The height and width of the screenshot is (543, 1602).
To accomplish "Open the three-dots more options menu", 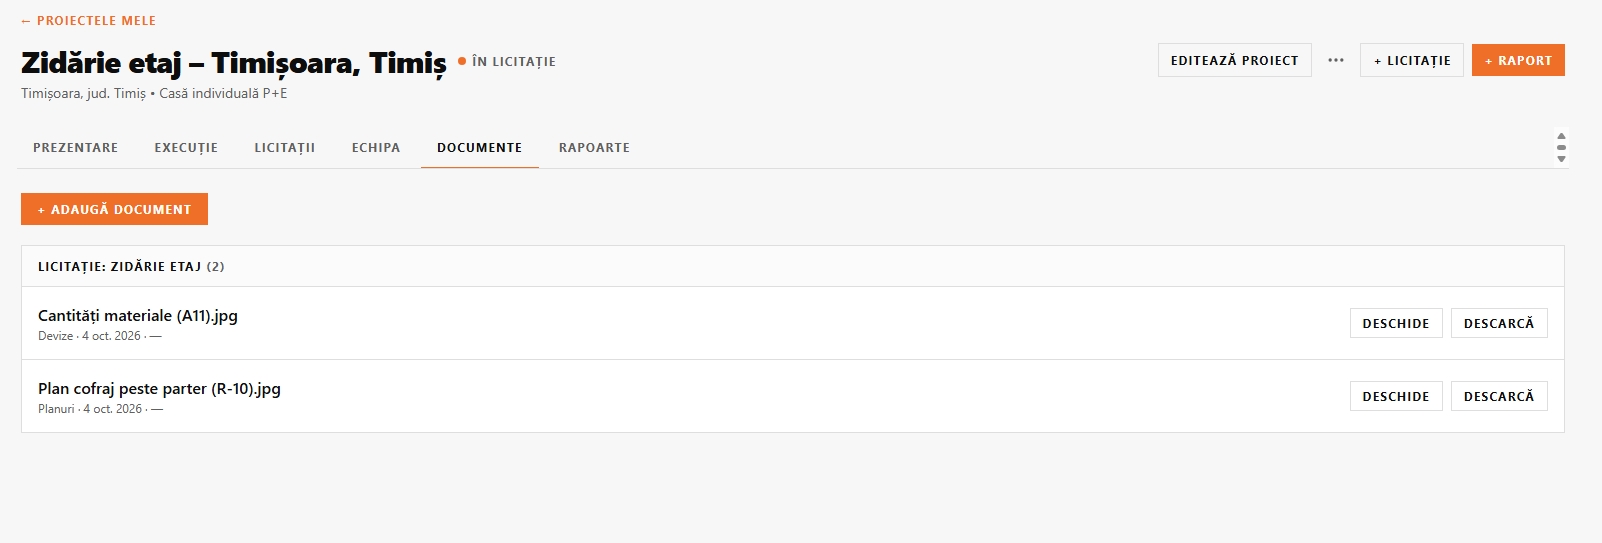I will click(1336, 60).
